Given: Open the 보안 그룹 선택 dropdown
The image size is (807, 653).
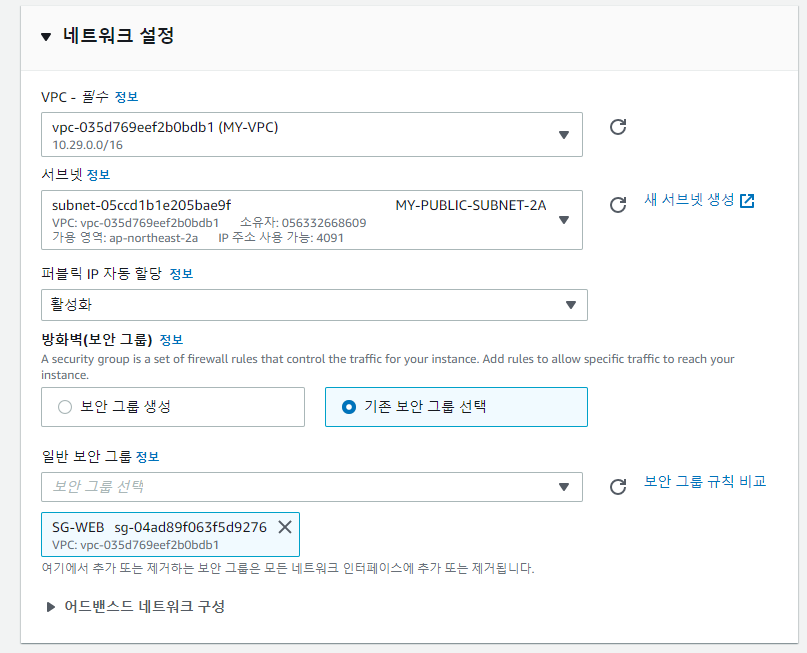Looking at the screenshot, I should pos(312,486).
